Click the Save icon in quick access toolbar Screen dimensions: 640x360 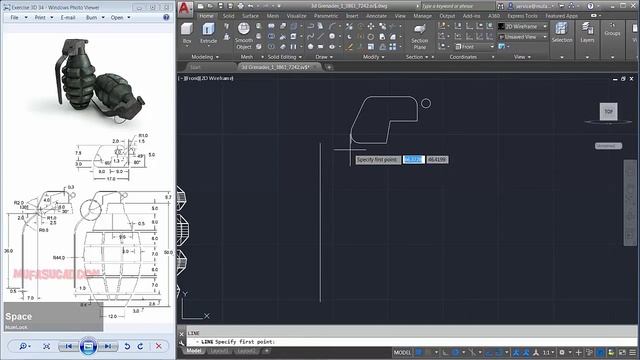(x=220, y=6)
